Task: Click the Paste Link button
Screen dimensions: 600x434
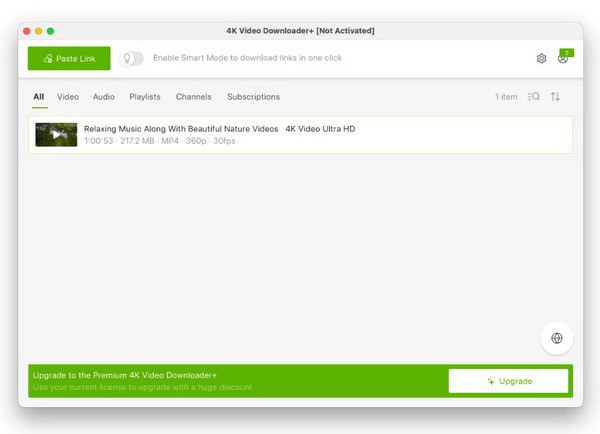Action: (69, 58)
